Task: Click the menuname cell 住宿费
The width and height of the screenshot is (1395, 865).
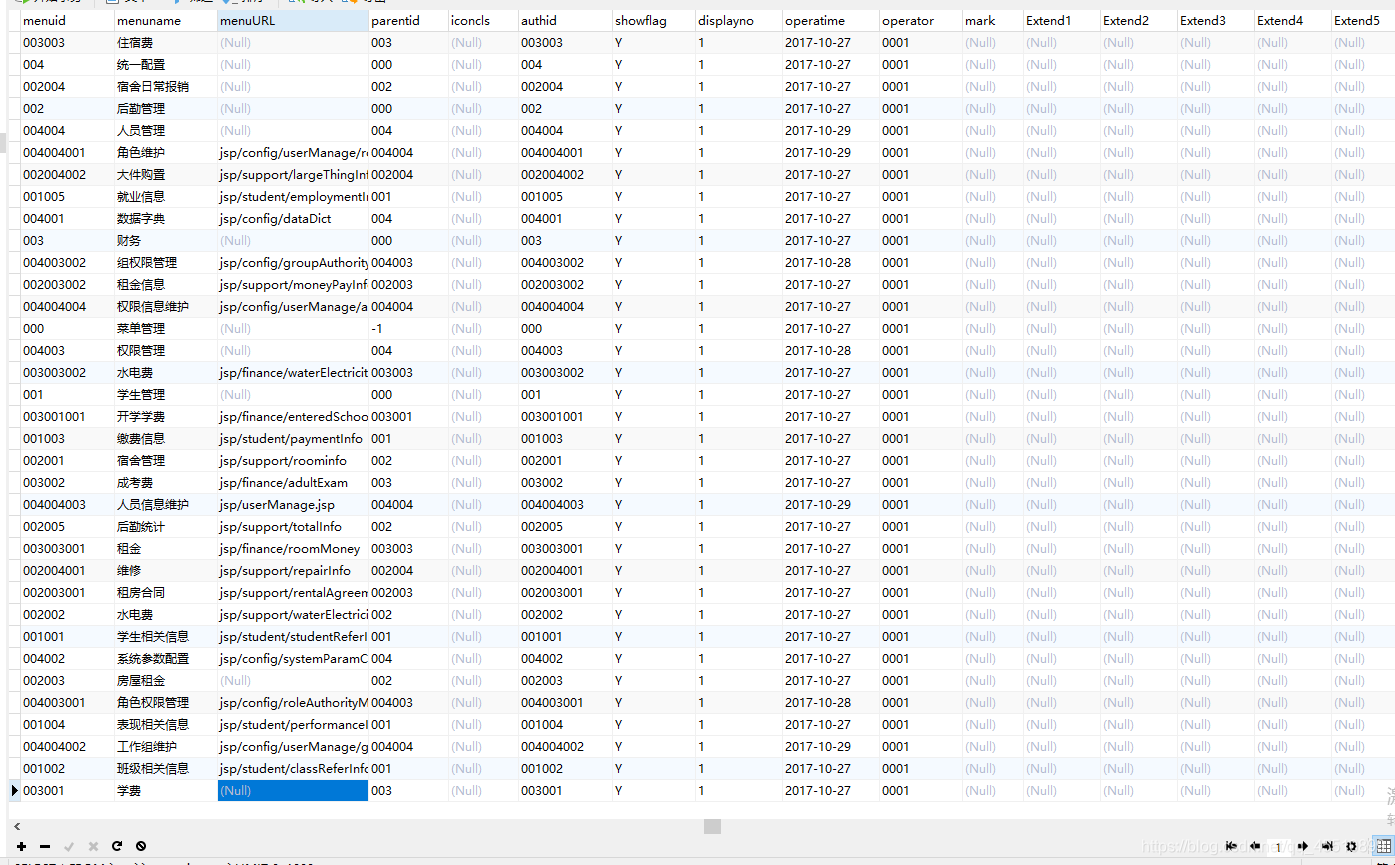Action: coord(165,42)
